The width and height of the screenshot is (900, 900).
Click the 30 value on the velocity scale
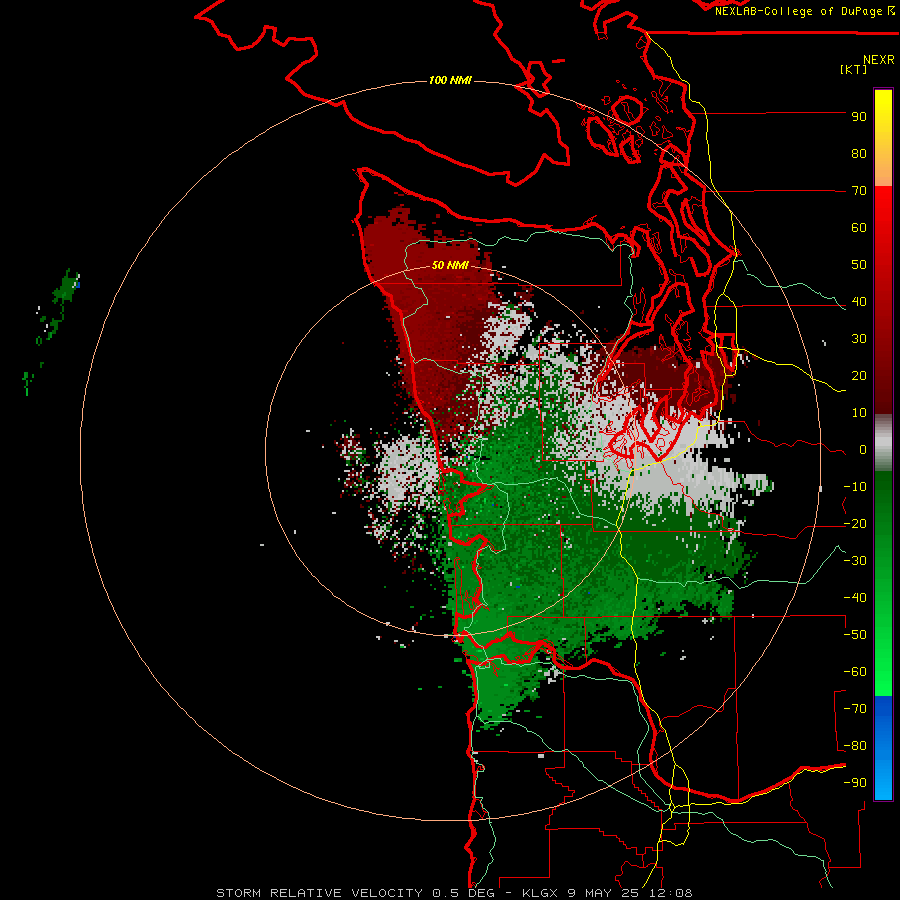[x=859, y=339]
